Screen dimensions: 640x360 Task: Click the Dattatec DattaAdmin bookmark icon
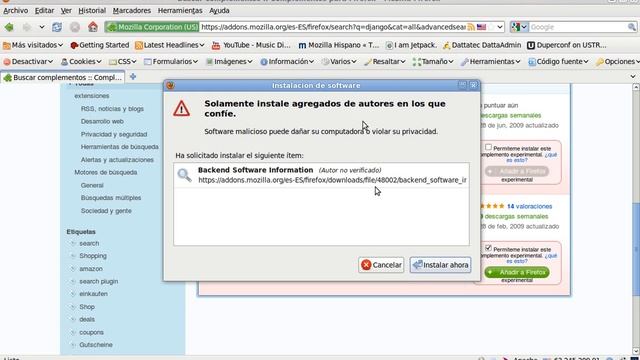coord(447,45)
